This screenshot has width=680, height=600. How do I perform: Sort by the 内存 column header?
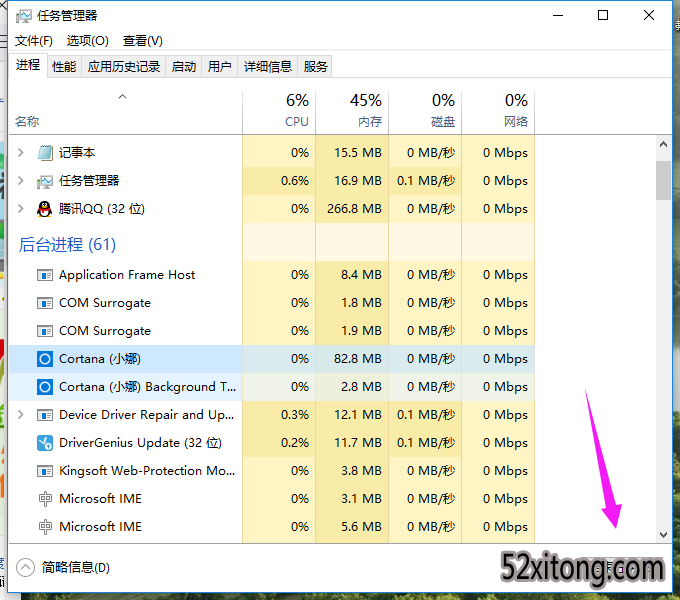(x=352, y=112)
